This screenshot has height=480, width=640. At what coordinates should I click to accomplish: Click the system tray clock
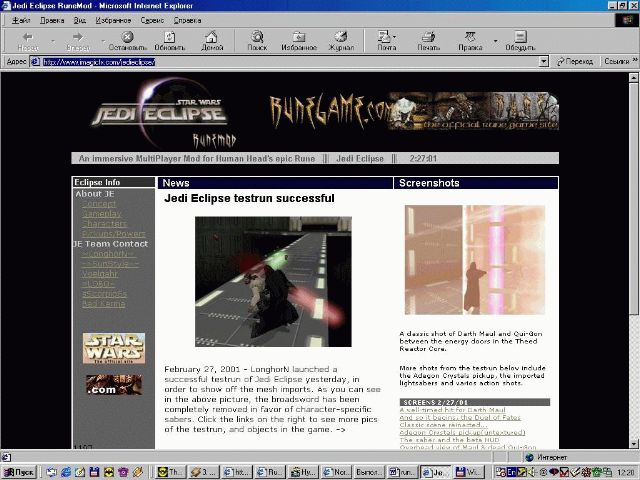click(625, 473)
